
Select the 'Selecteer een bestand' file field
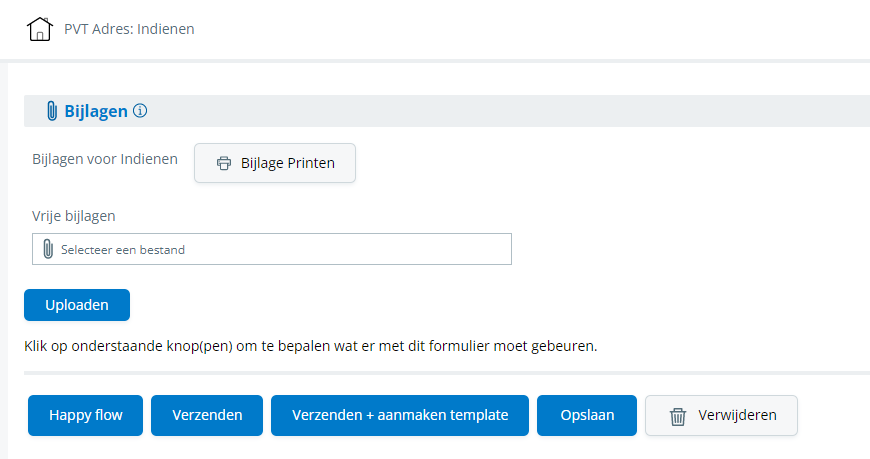[272, 249]
